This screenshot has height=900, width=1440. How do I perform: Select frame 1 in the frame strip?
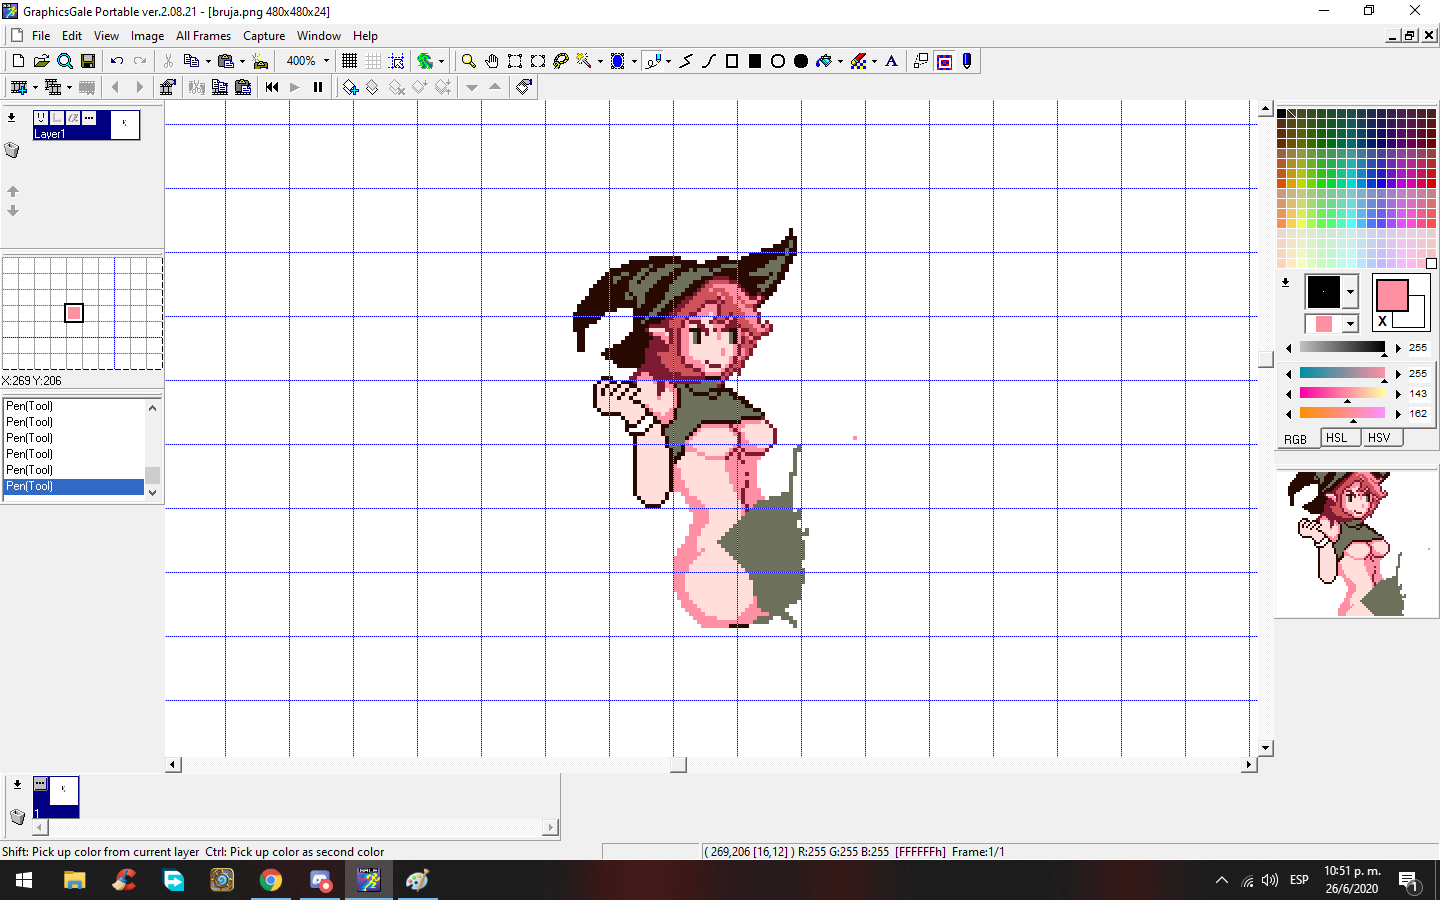tap(56, 797)
